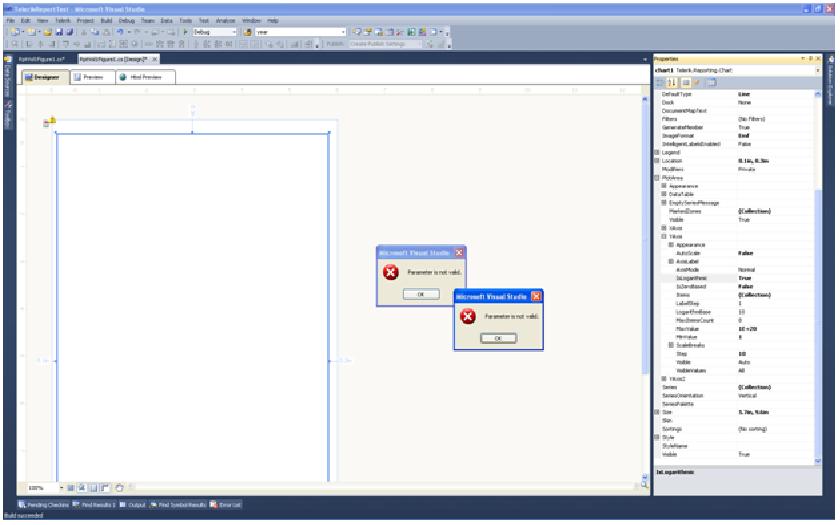Click the Find in Files icon
The height and width of the screenshot is (525, 840).
point(248,32)
